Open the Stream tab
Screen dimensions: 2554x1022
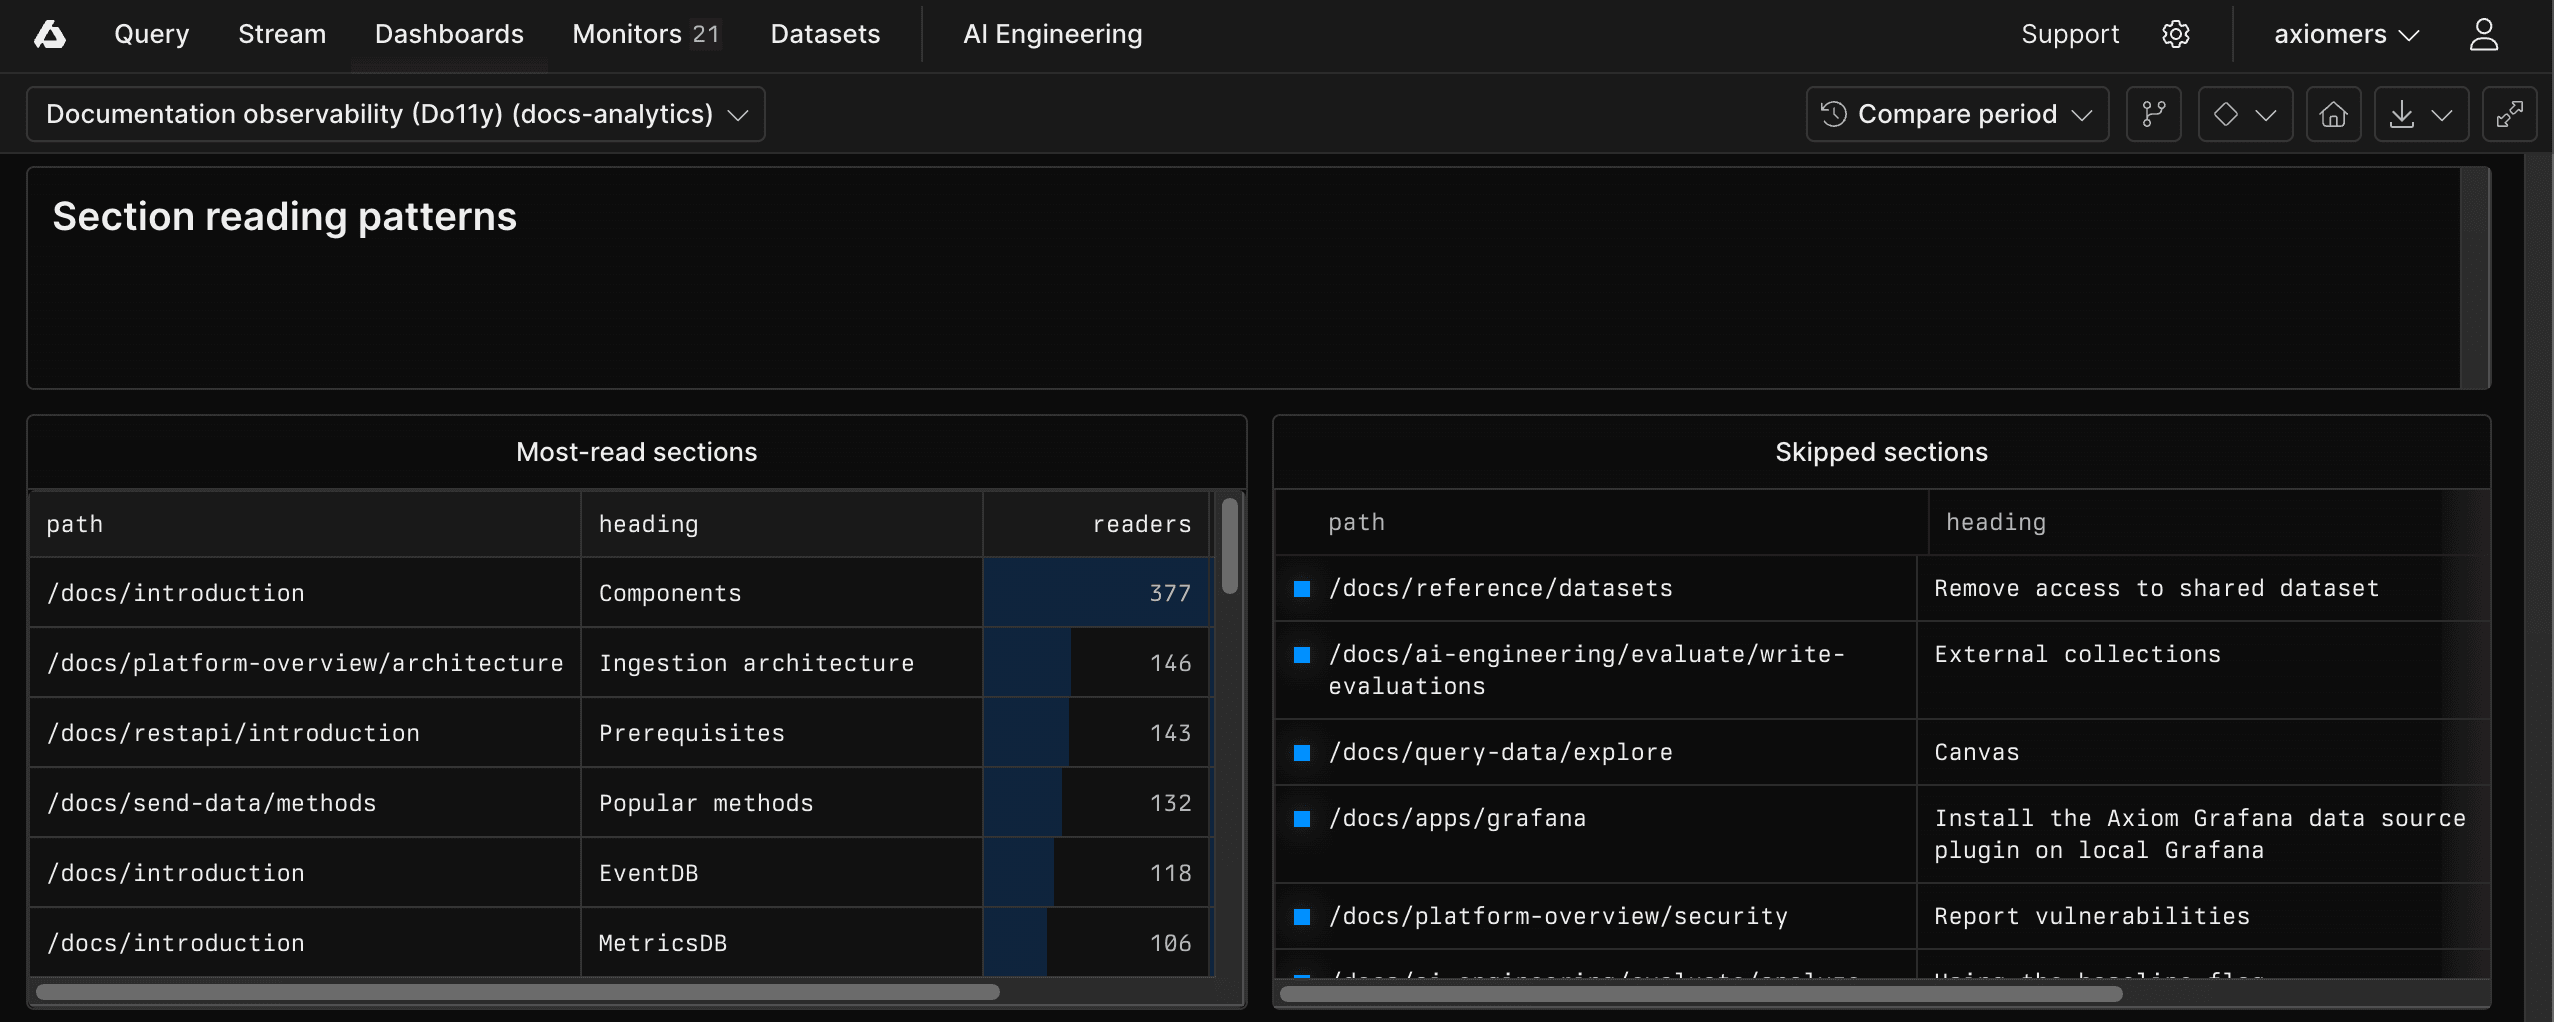click(282, 34)
